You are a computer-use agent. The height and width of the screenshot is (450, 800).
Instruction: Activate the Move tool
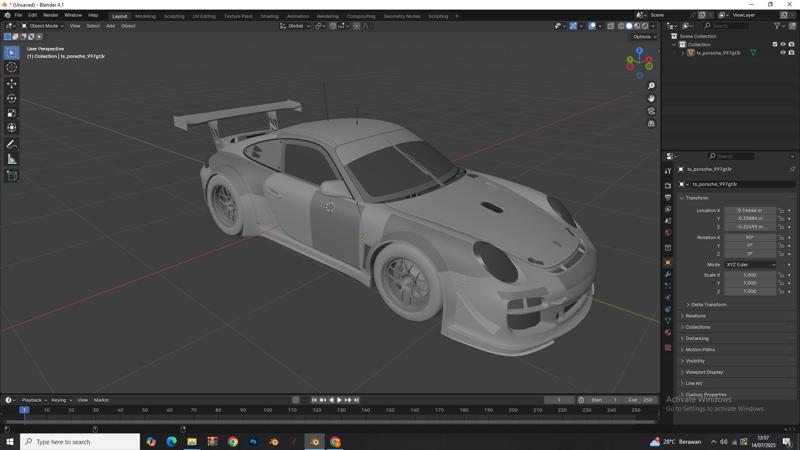click(x=11, y=83)
